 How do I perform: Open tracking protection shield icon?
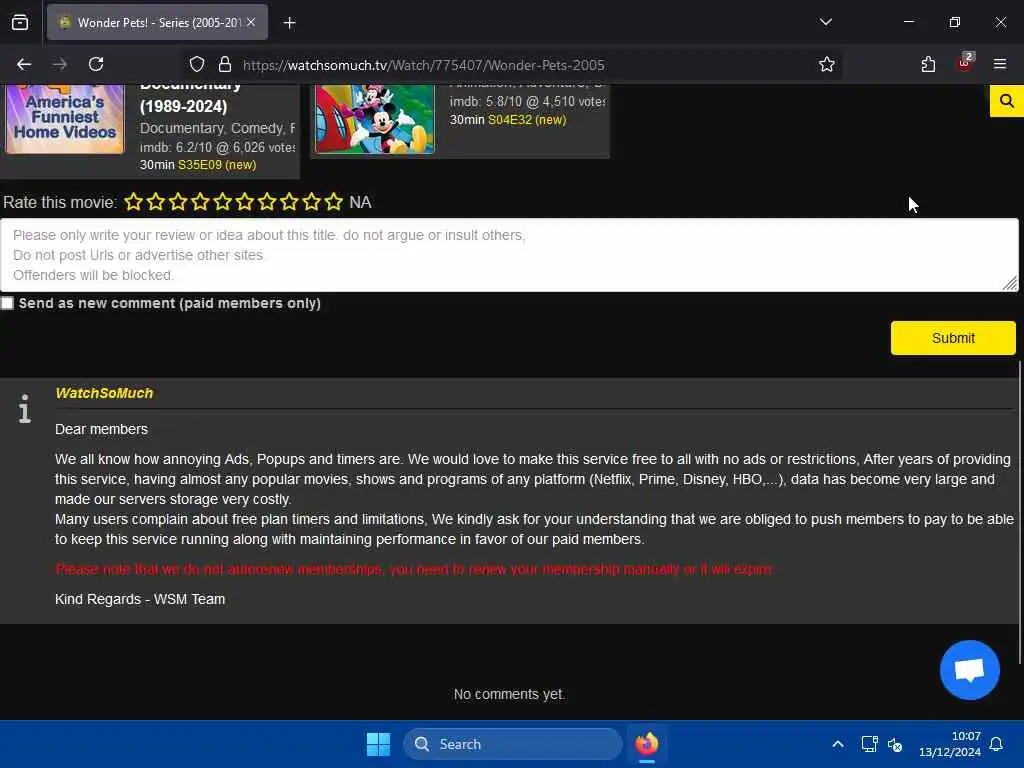[197, 65]
